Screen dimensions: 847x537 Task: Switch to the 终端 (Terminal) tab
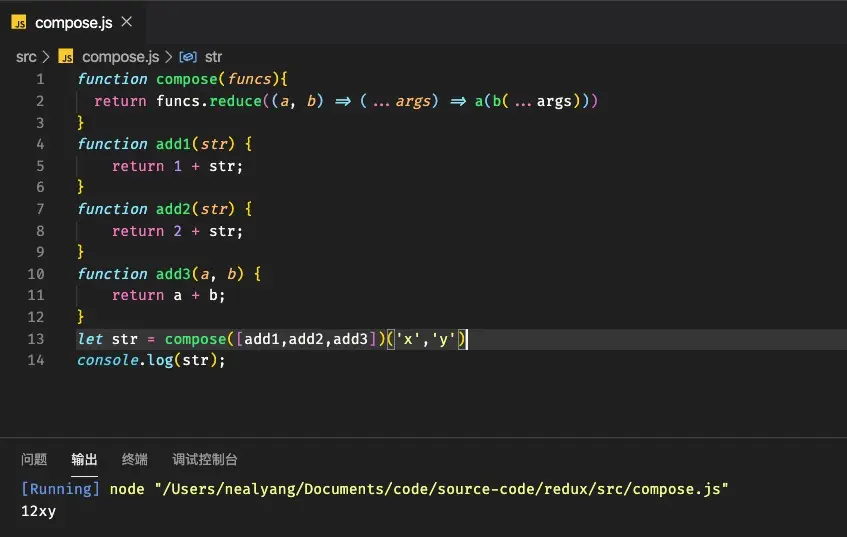[135, 460]
